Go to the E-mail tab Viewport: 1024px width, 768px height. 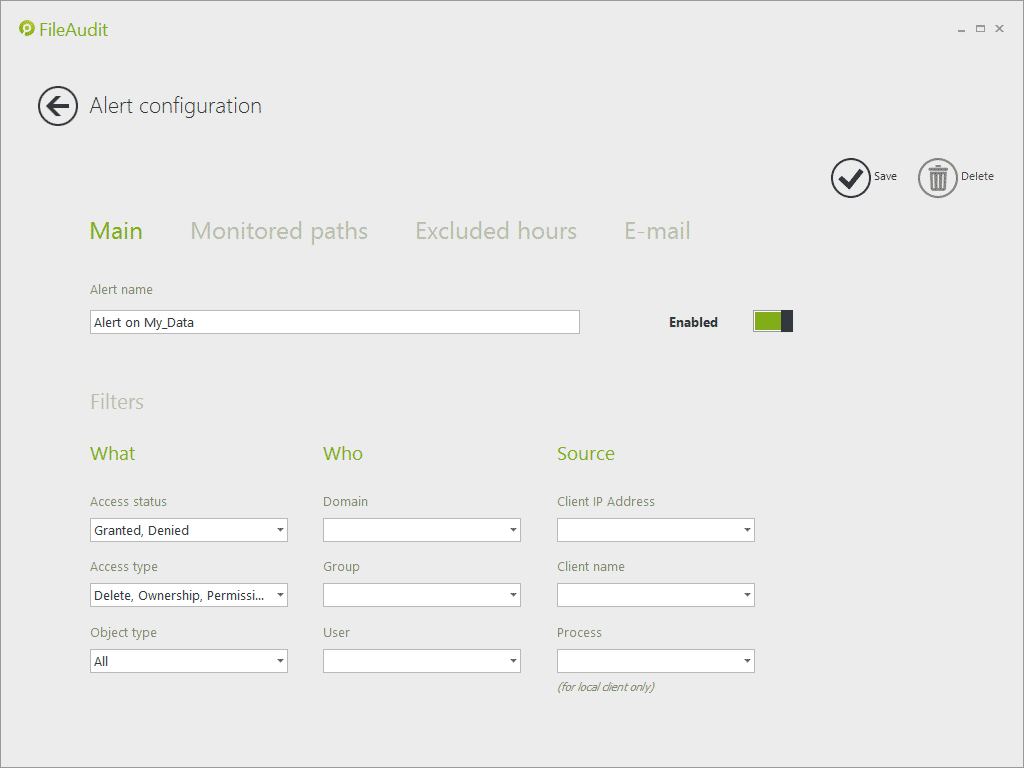tap(657, 231)
